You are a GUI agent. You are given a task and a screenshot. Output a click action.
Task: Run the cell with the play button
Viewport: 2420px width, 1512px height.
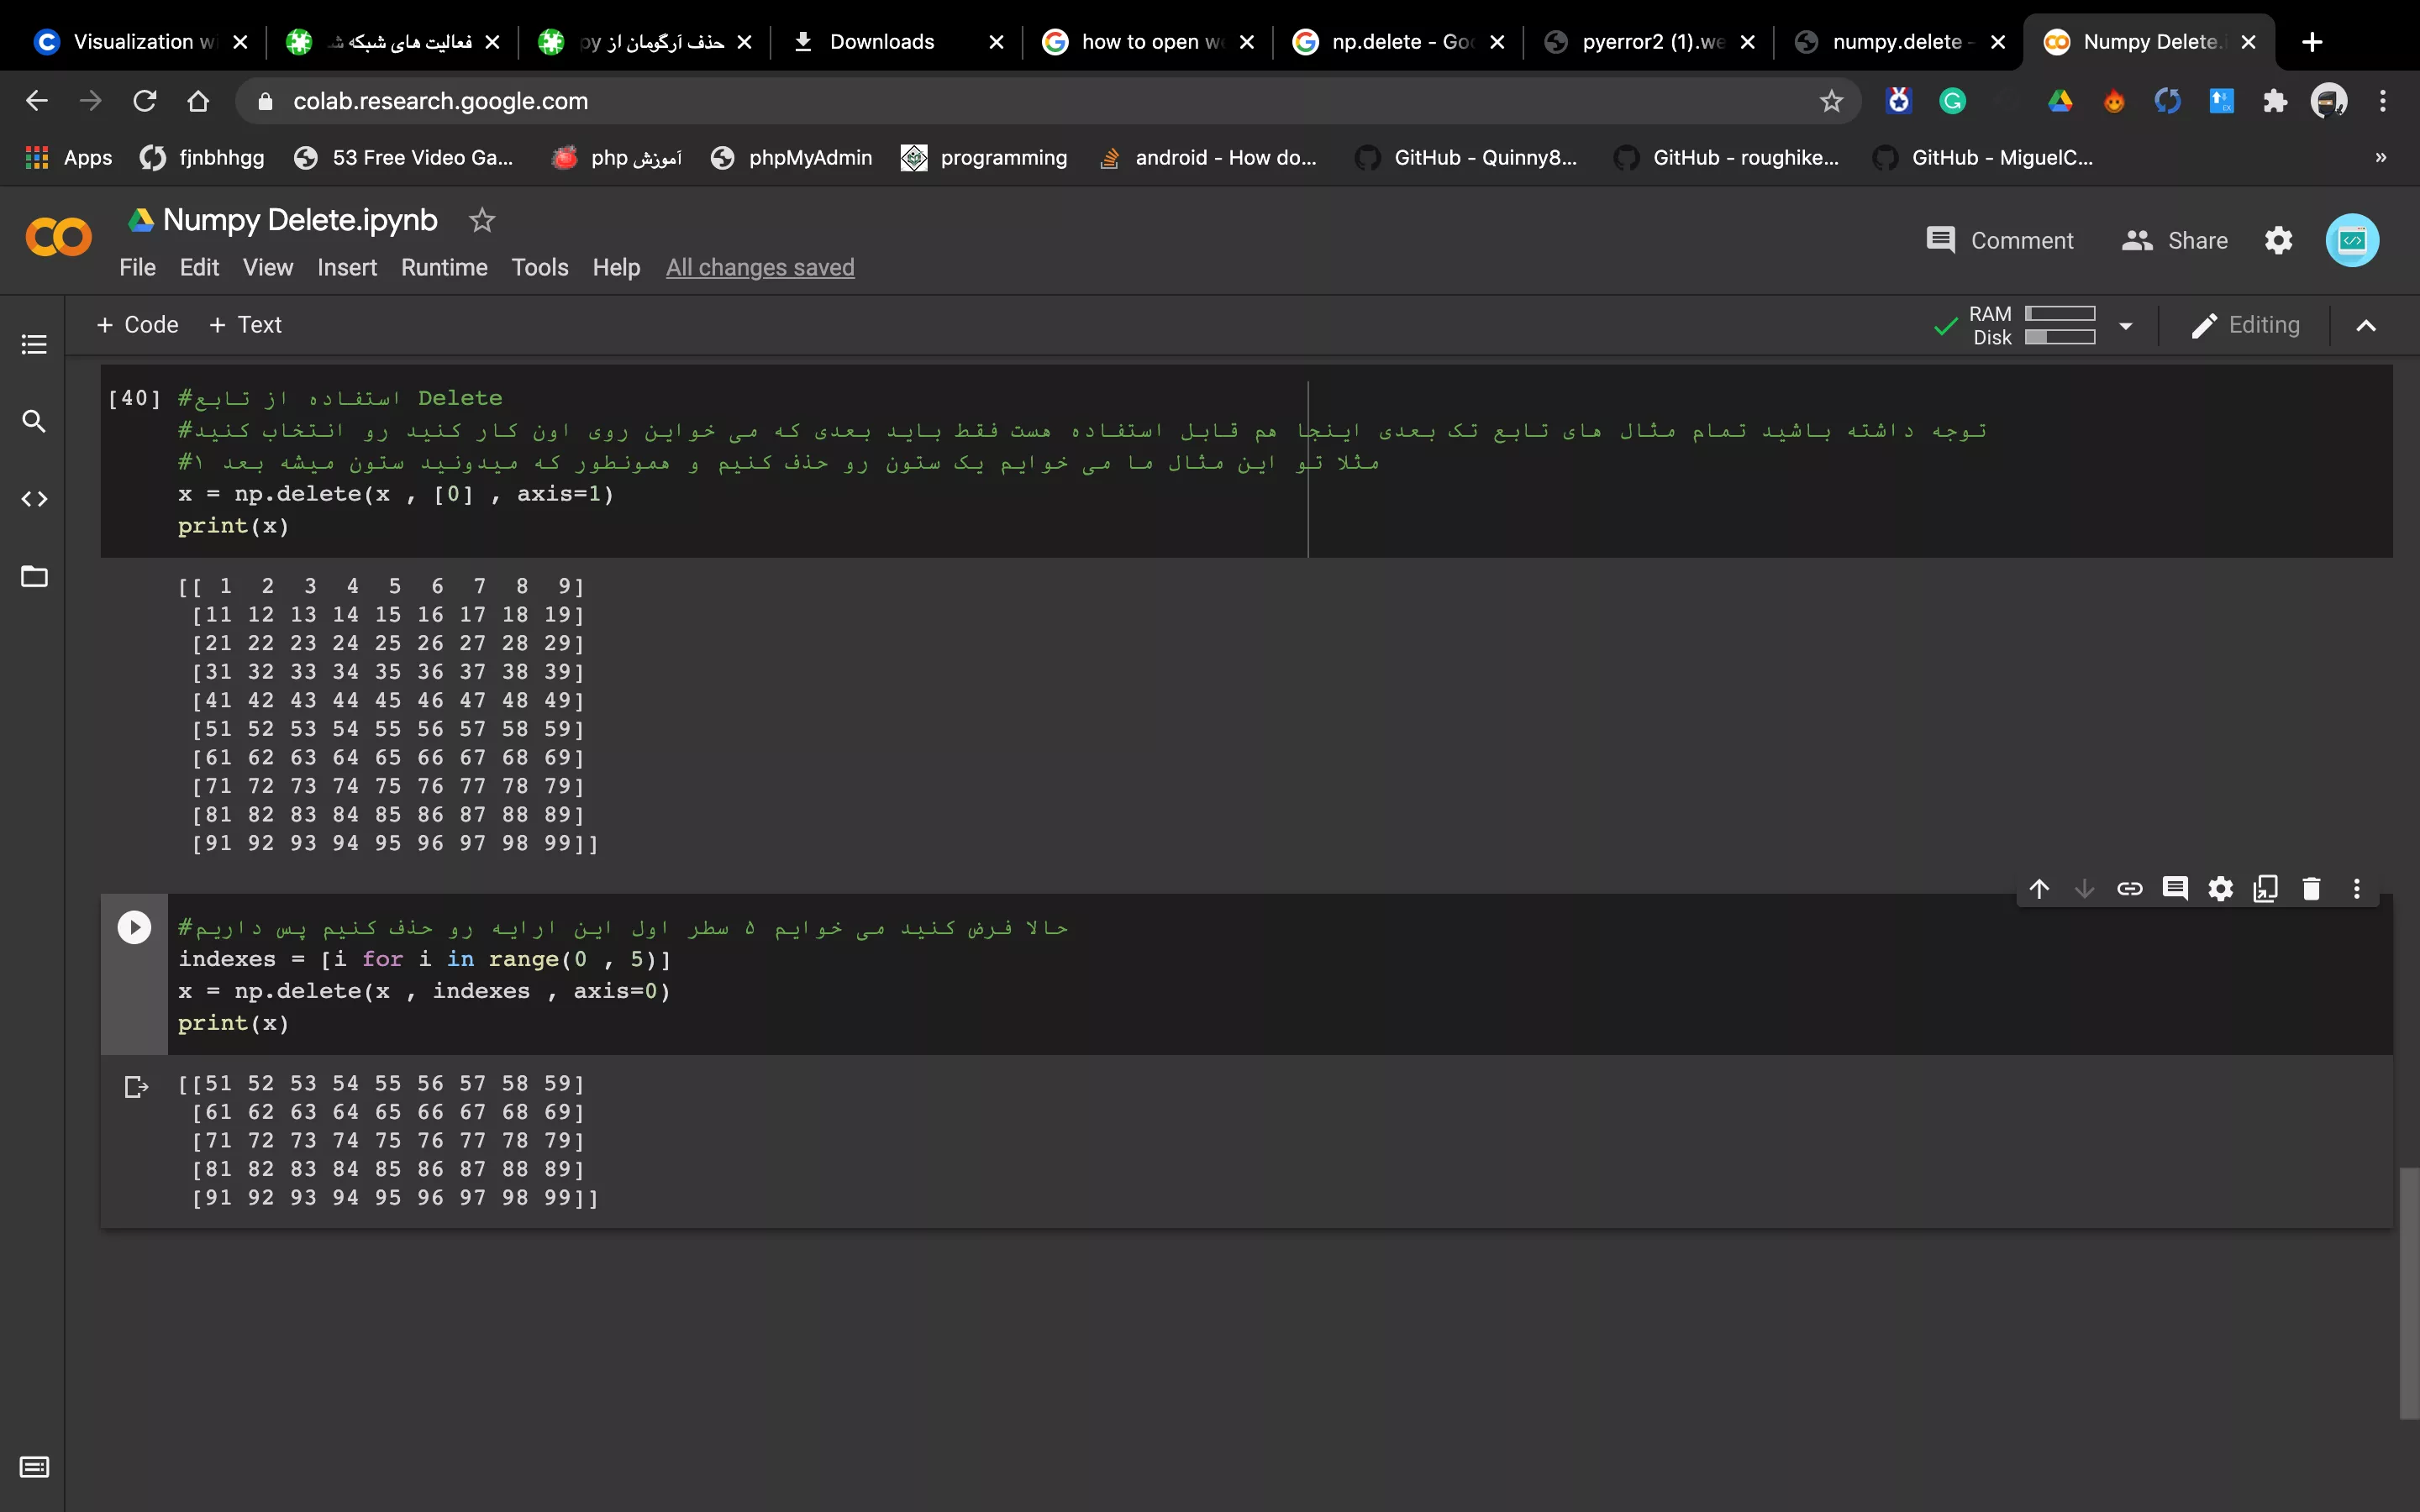coord(134,927)
